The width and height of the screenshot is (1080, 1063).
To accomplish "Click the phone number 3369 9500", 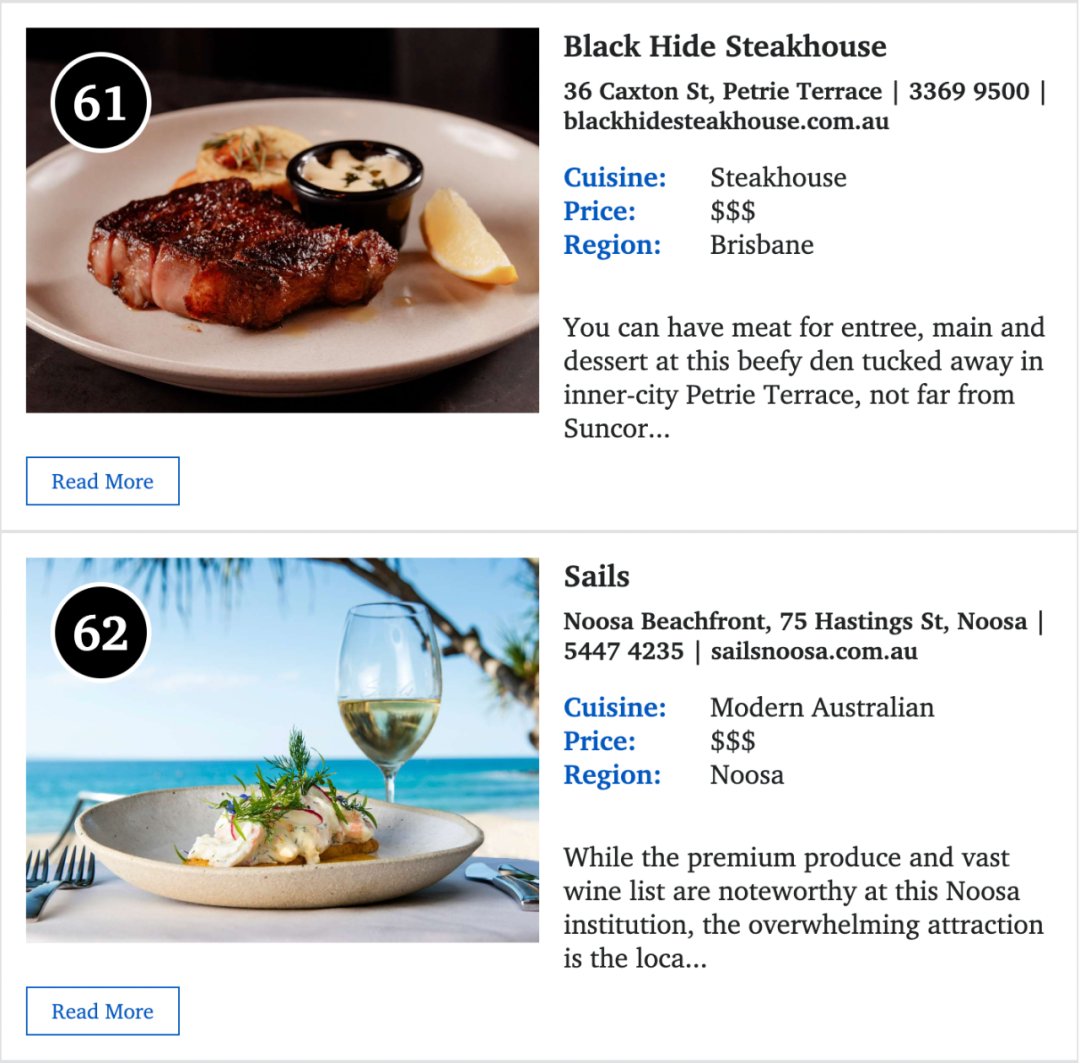I will [968, 91].
